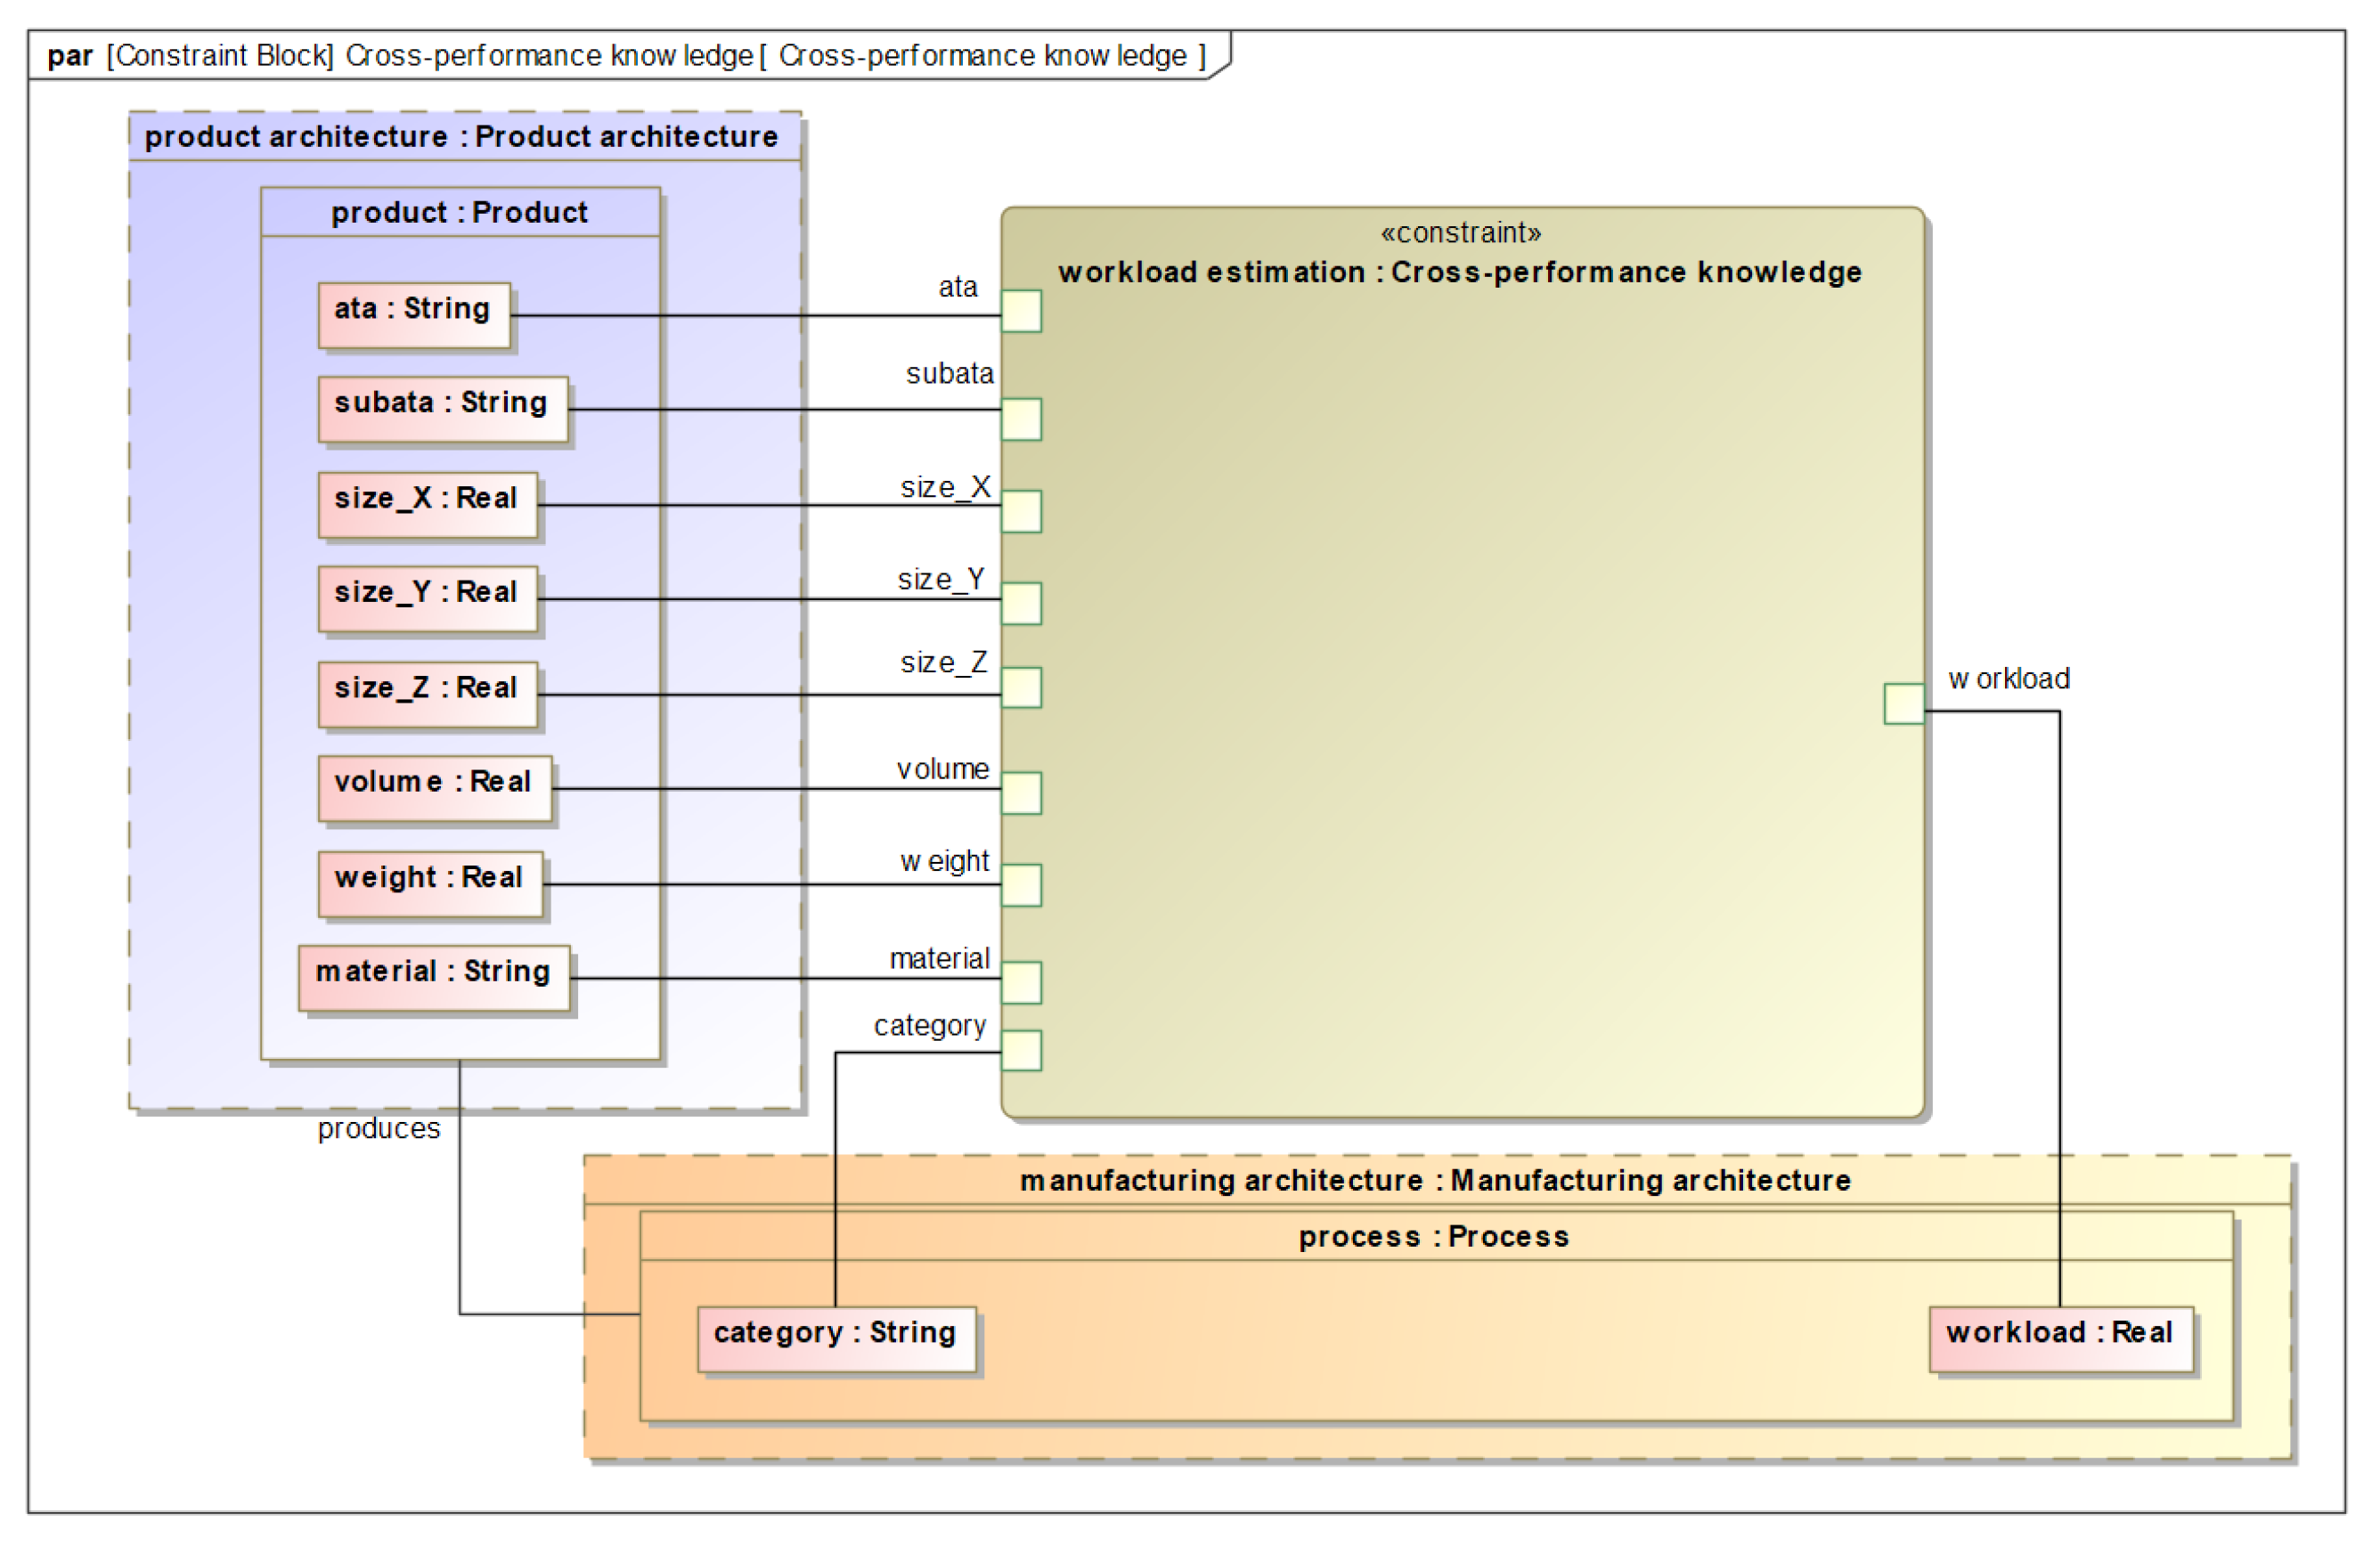Screen dimensions: 2380x1545
Task: Click the category parameter port
Action: pos(1021,1050)
